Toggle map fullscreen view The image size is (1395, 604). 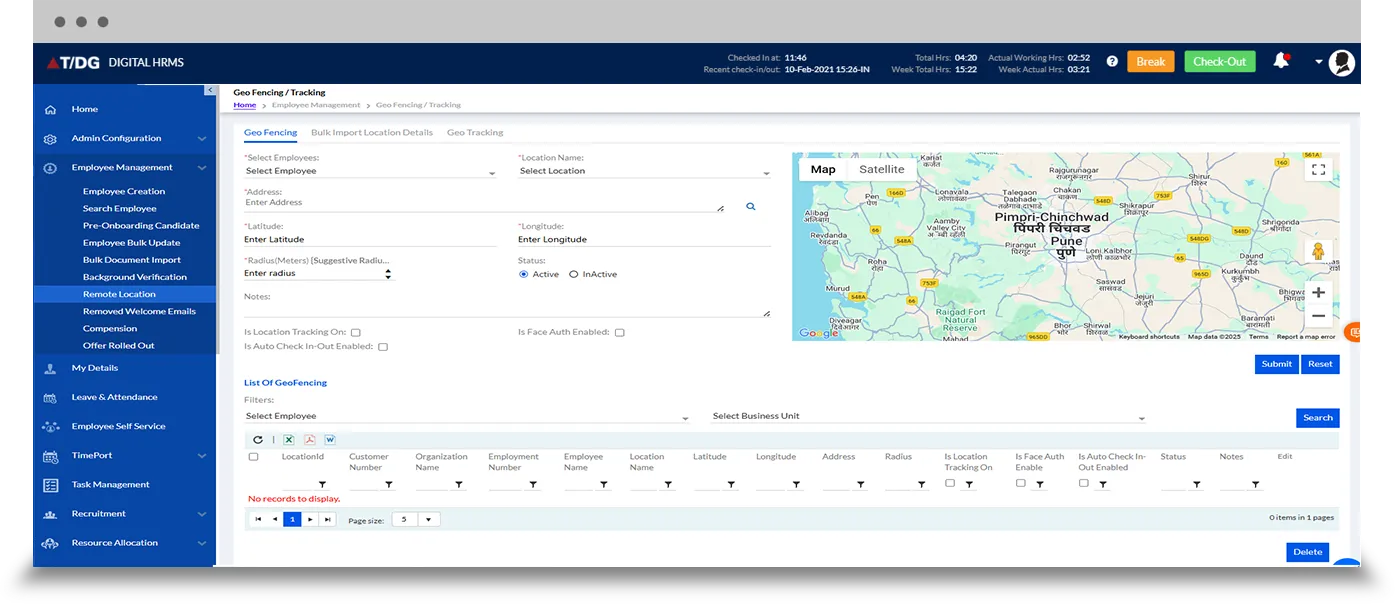(x=1318, y=170)
